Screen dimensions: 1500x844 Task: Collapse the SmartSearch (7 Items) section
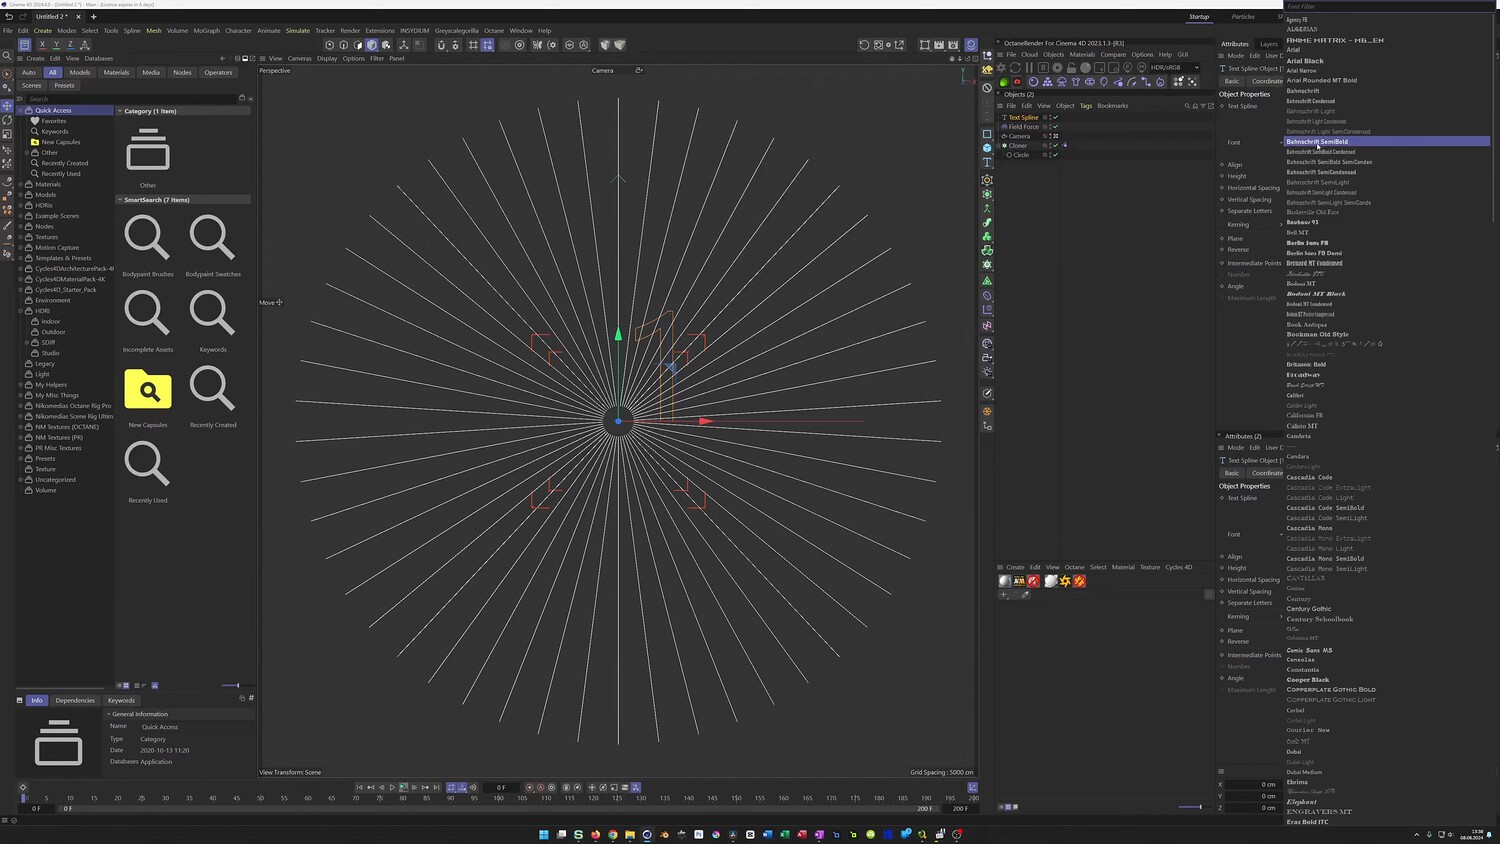point(120,200)
